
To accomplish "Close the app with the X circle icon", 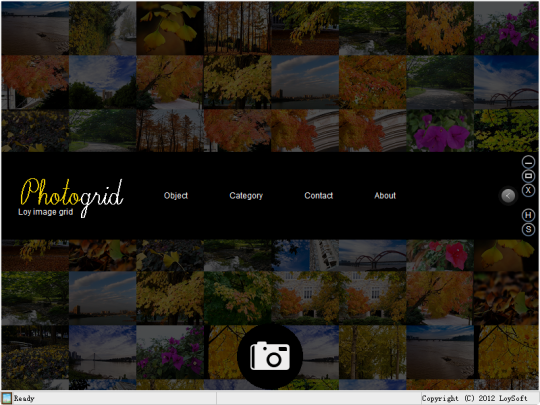I will click(x=528, y=190).
